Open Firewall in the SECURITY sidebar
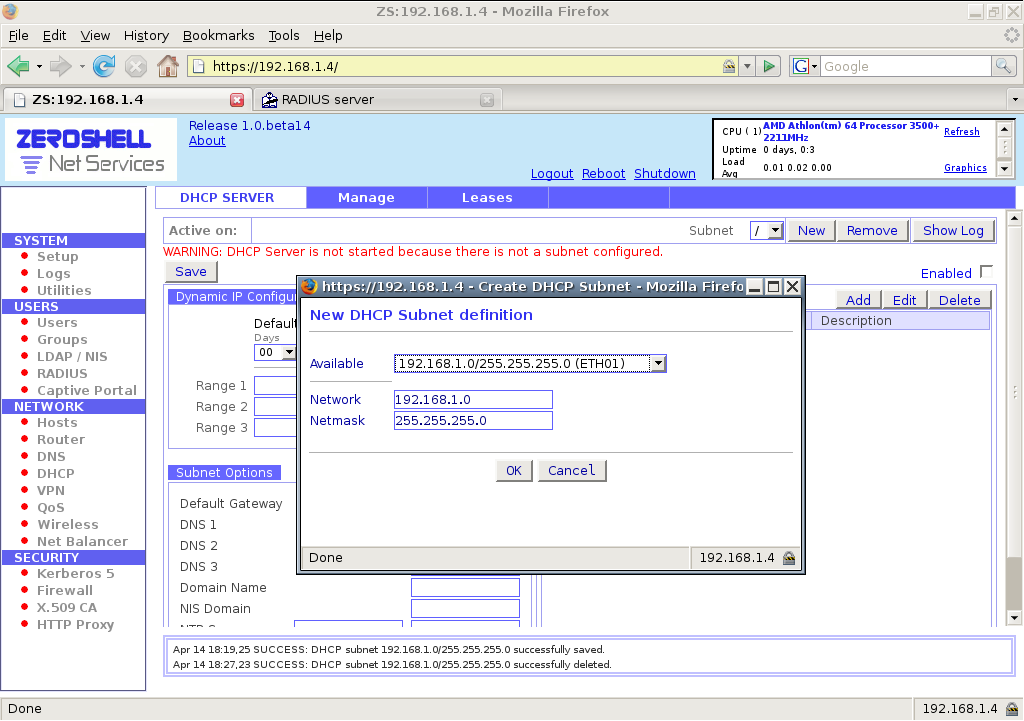The image size is (1024, 721). [65, 590]
